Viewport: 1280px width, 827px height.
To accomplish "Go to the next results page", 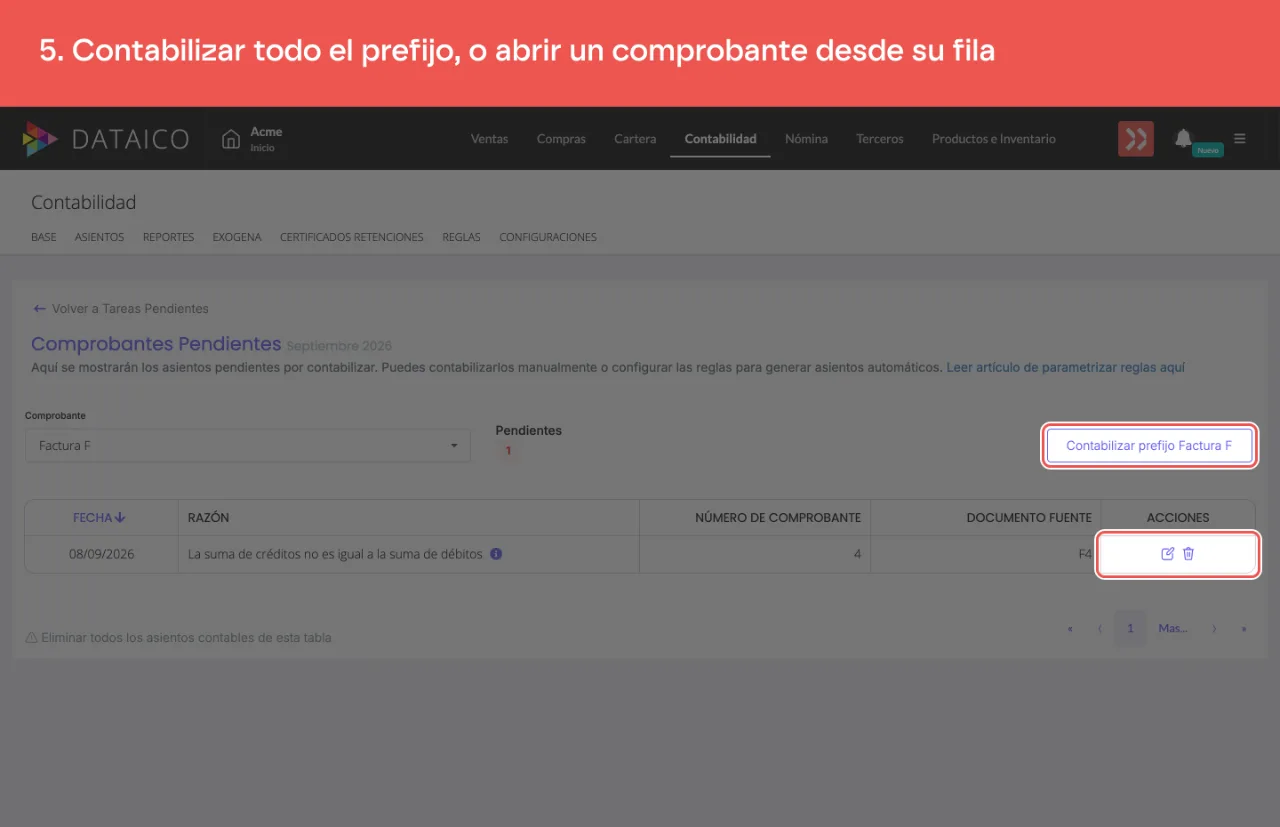I will [1214, 629].
